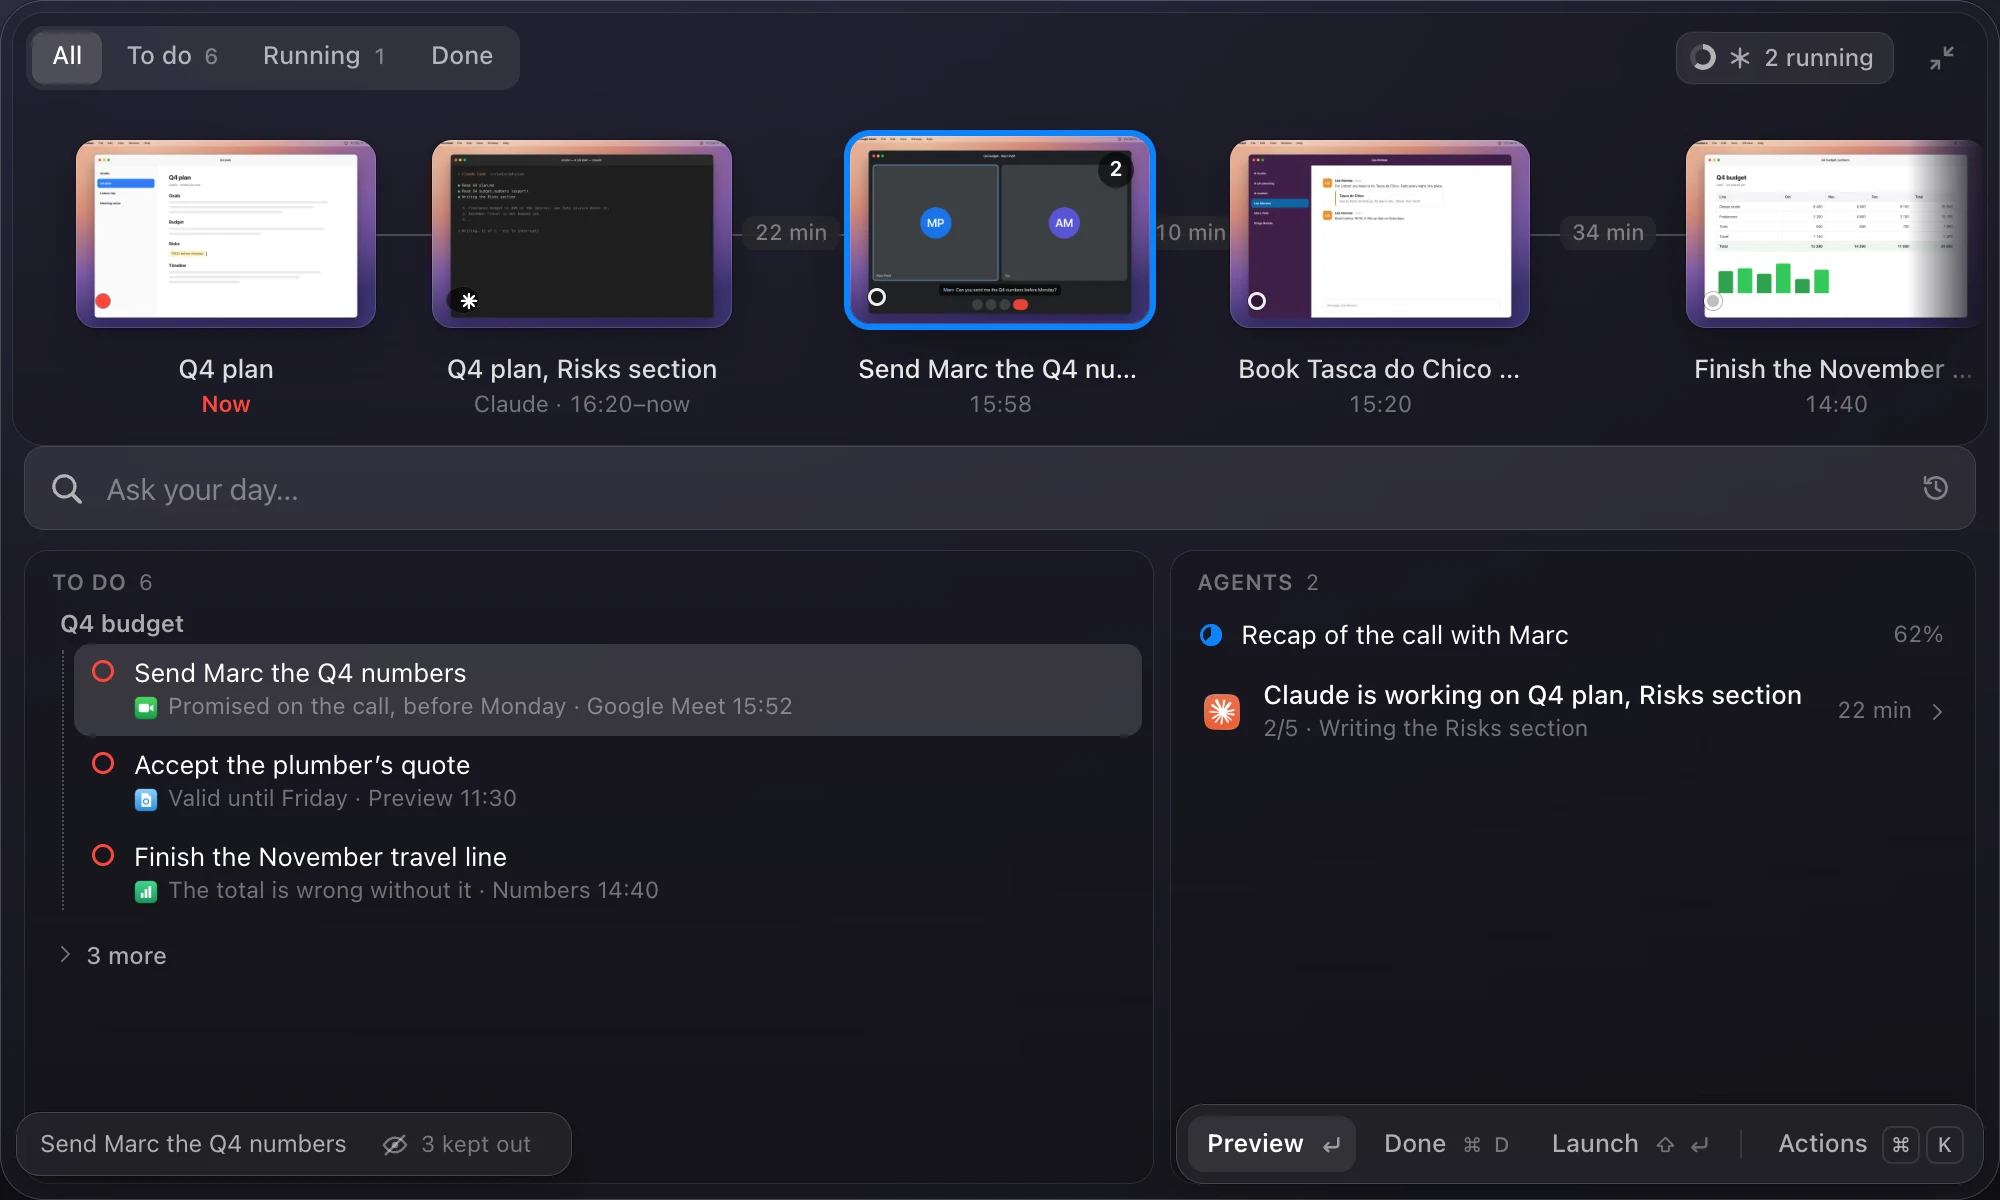
Task: Click the Google Meet icon under Send Marc
Action: pyautogui.click(x=146, y=708)
